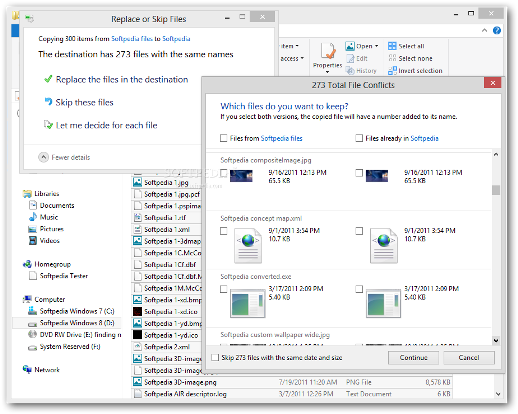Click the Homegroup icon

(27, 264)
